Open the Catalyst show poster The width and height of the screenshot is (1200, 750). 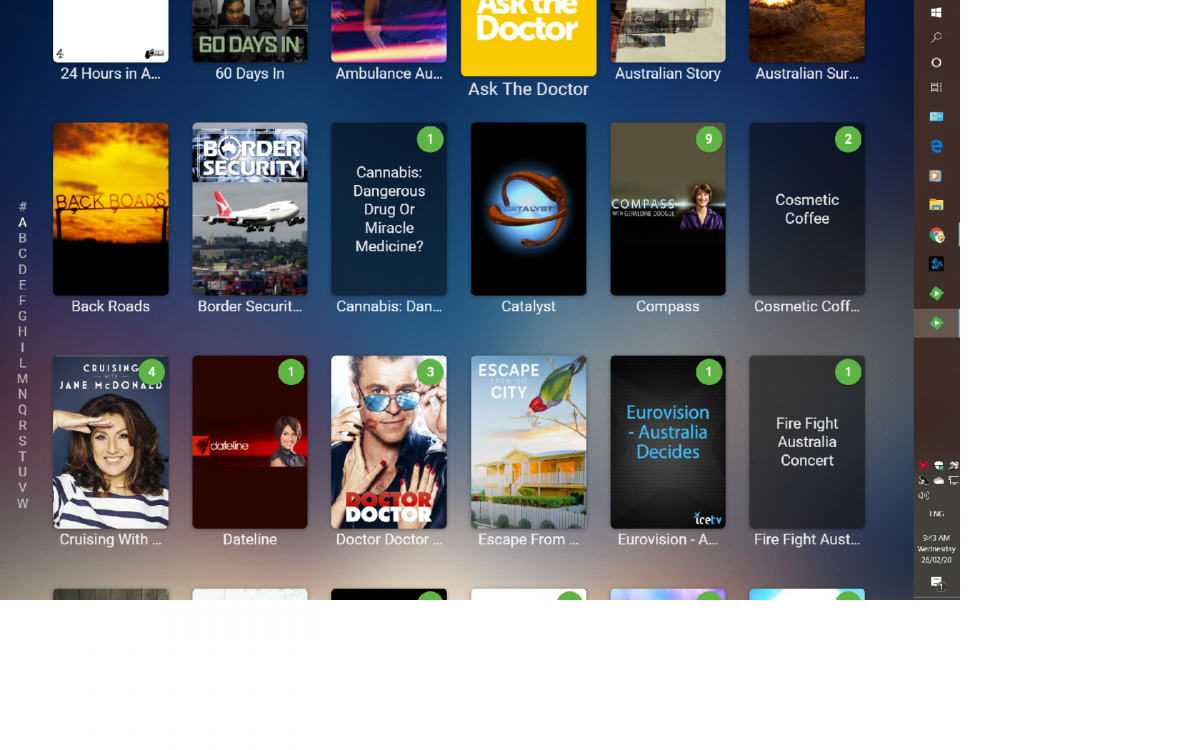tap(528, 209)
